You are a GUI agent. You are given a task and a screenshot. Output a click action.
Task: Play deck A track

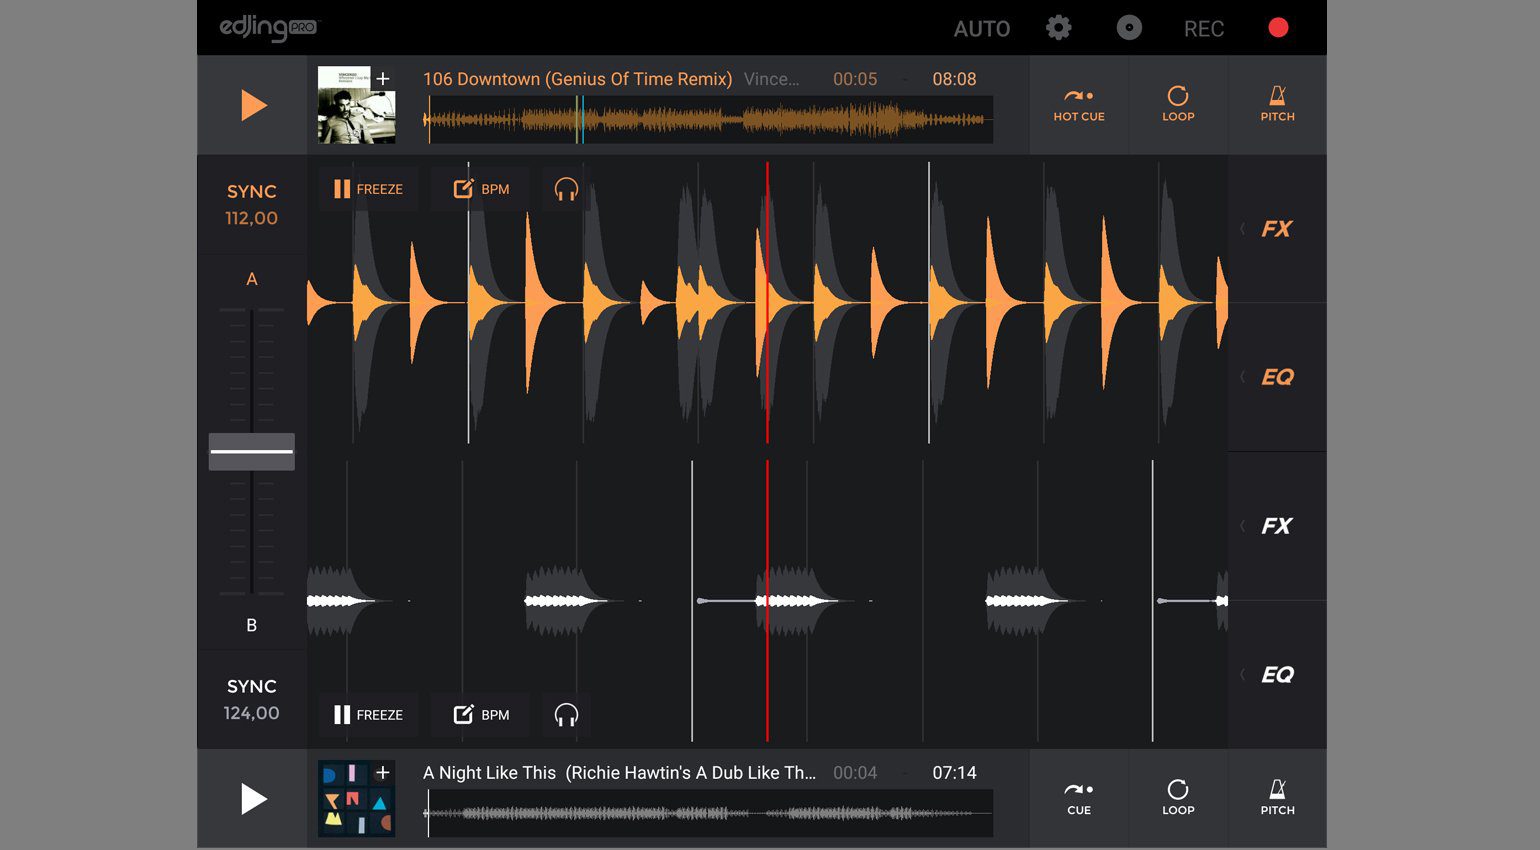point(254,105)
